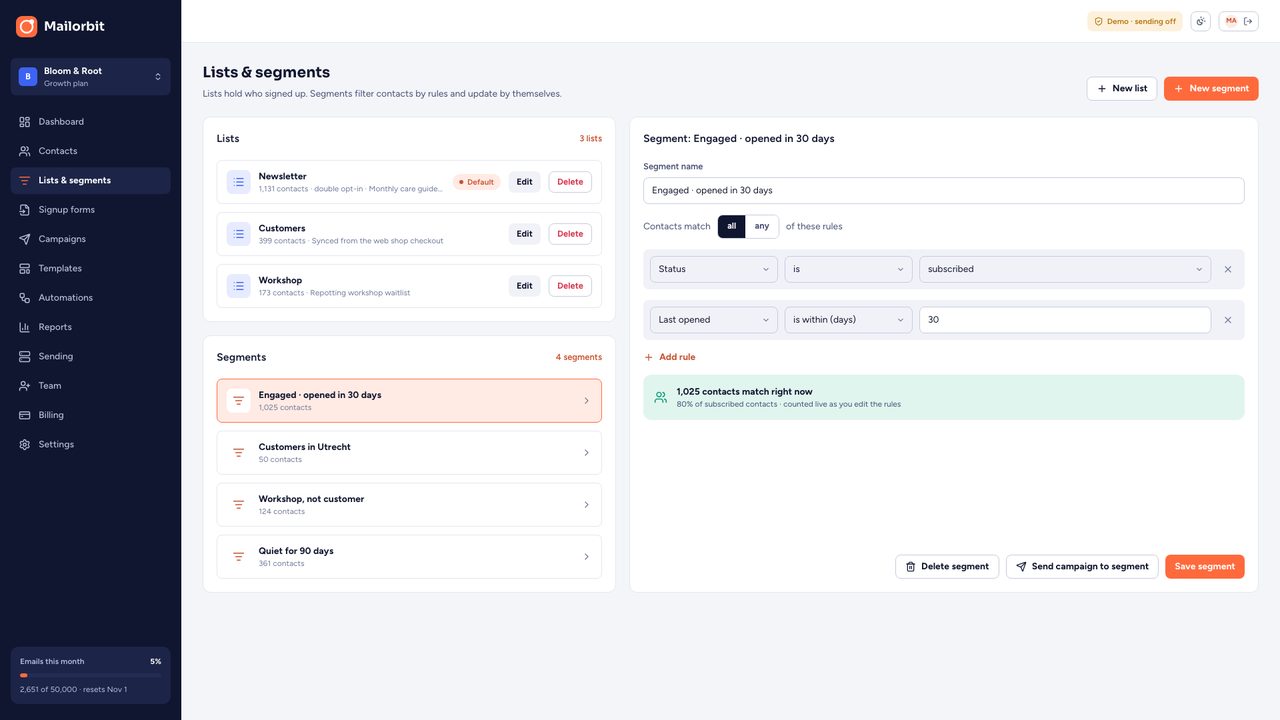Click the New list button
The height and width of the screenshot is (720, 1280).
[x=1122, y=89]
